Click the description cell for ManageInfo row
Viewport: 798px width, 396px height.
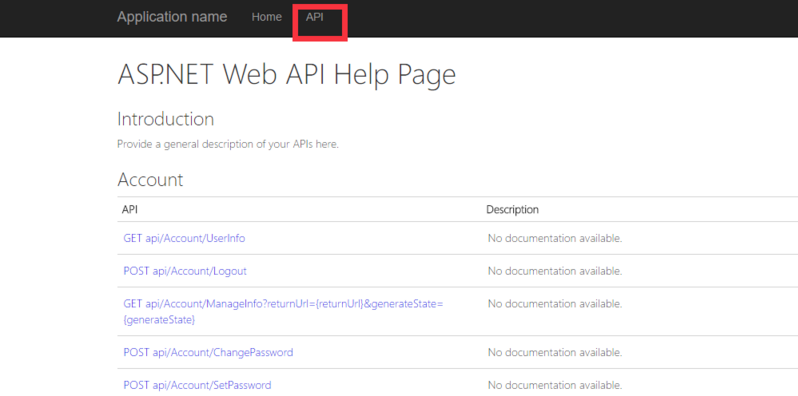click(555, 304)
